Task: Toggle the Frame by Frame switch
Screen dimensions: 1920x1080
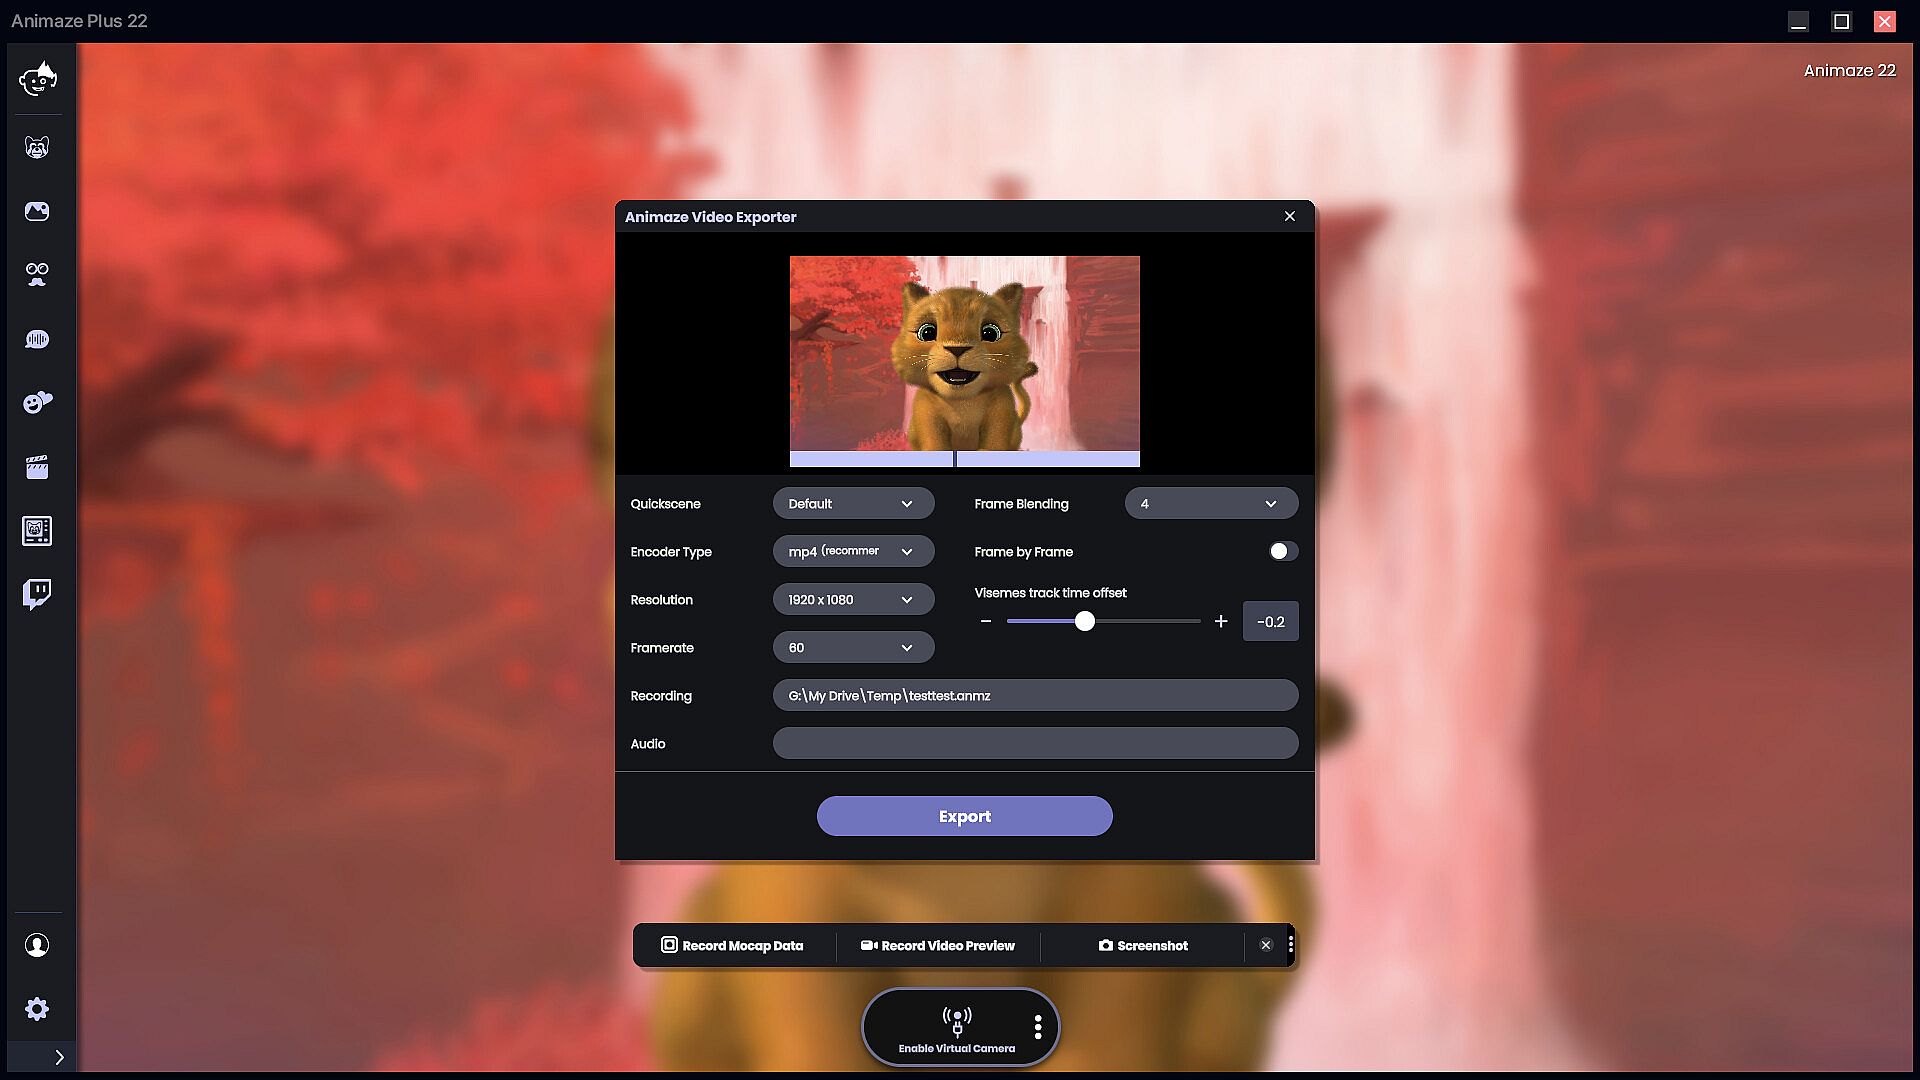Action: pos(1282,551)
